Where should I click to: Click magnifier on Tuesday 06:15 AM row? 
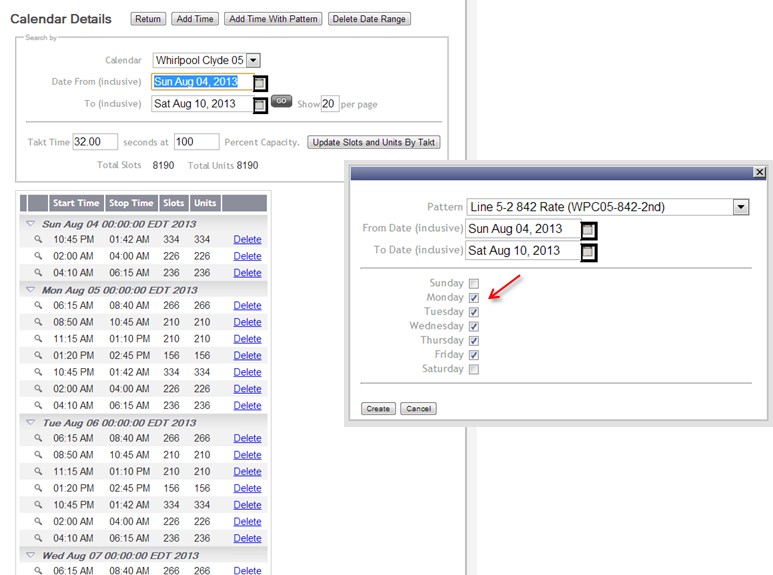[x=38, y=438]
